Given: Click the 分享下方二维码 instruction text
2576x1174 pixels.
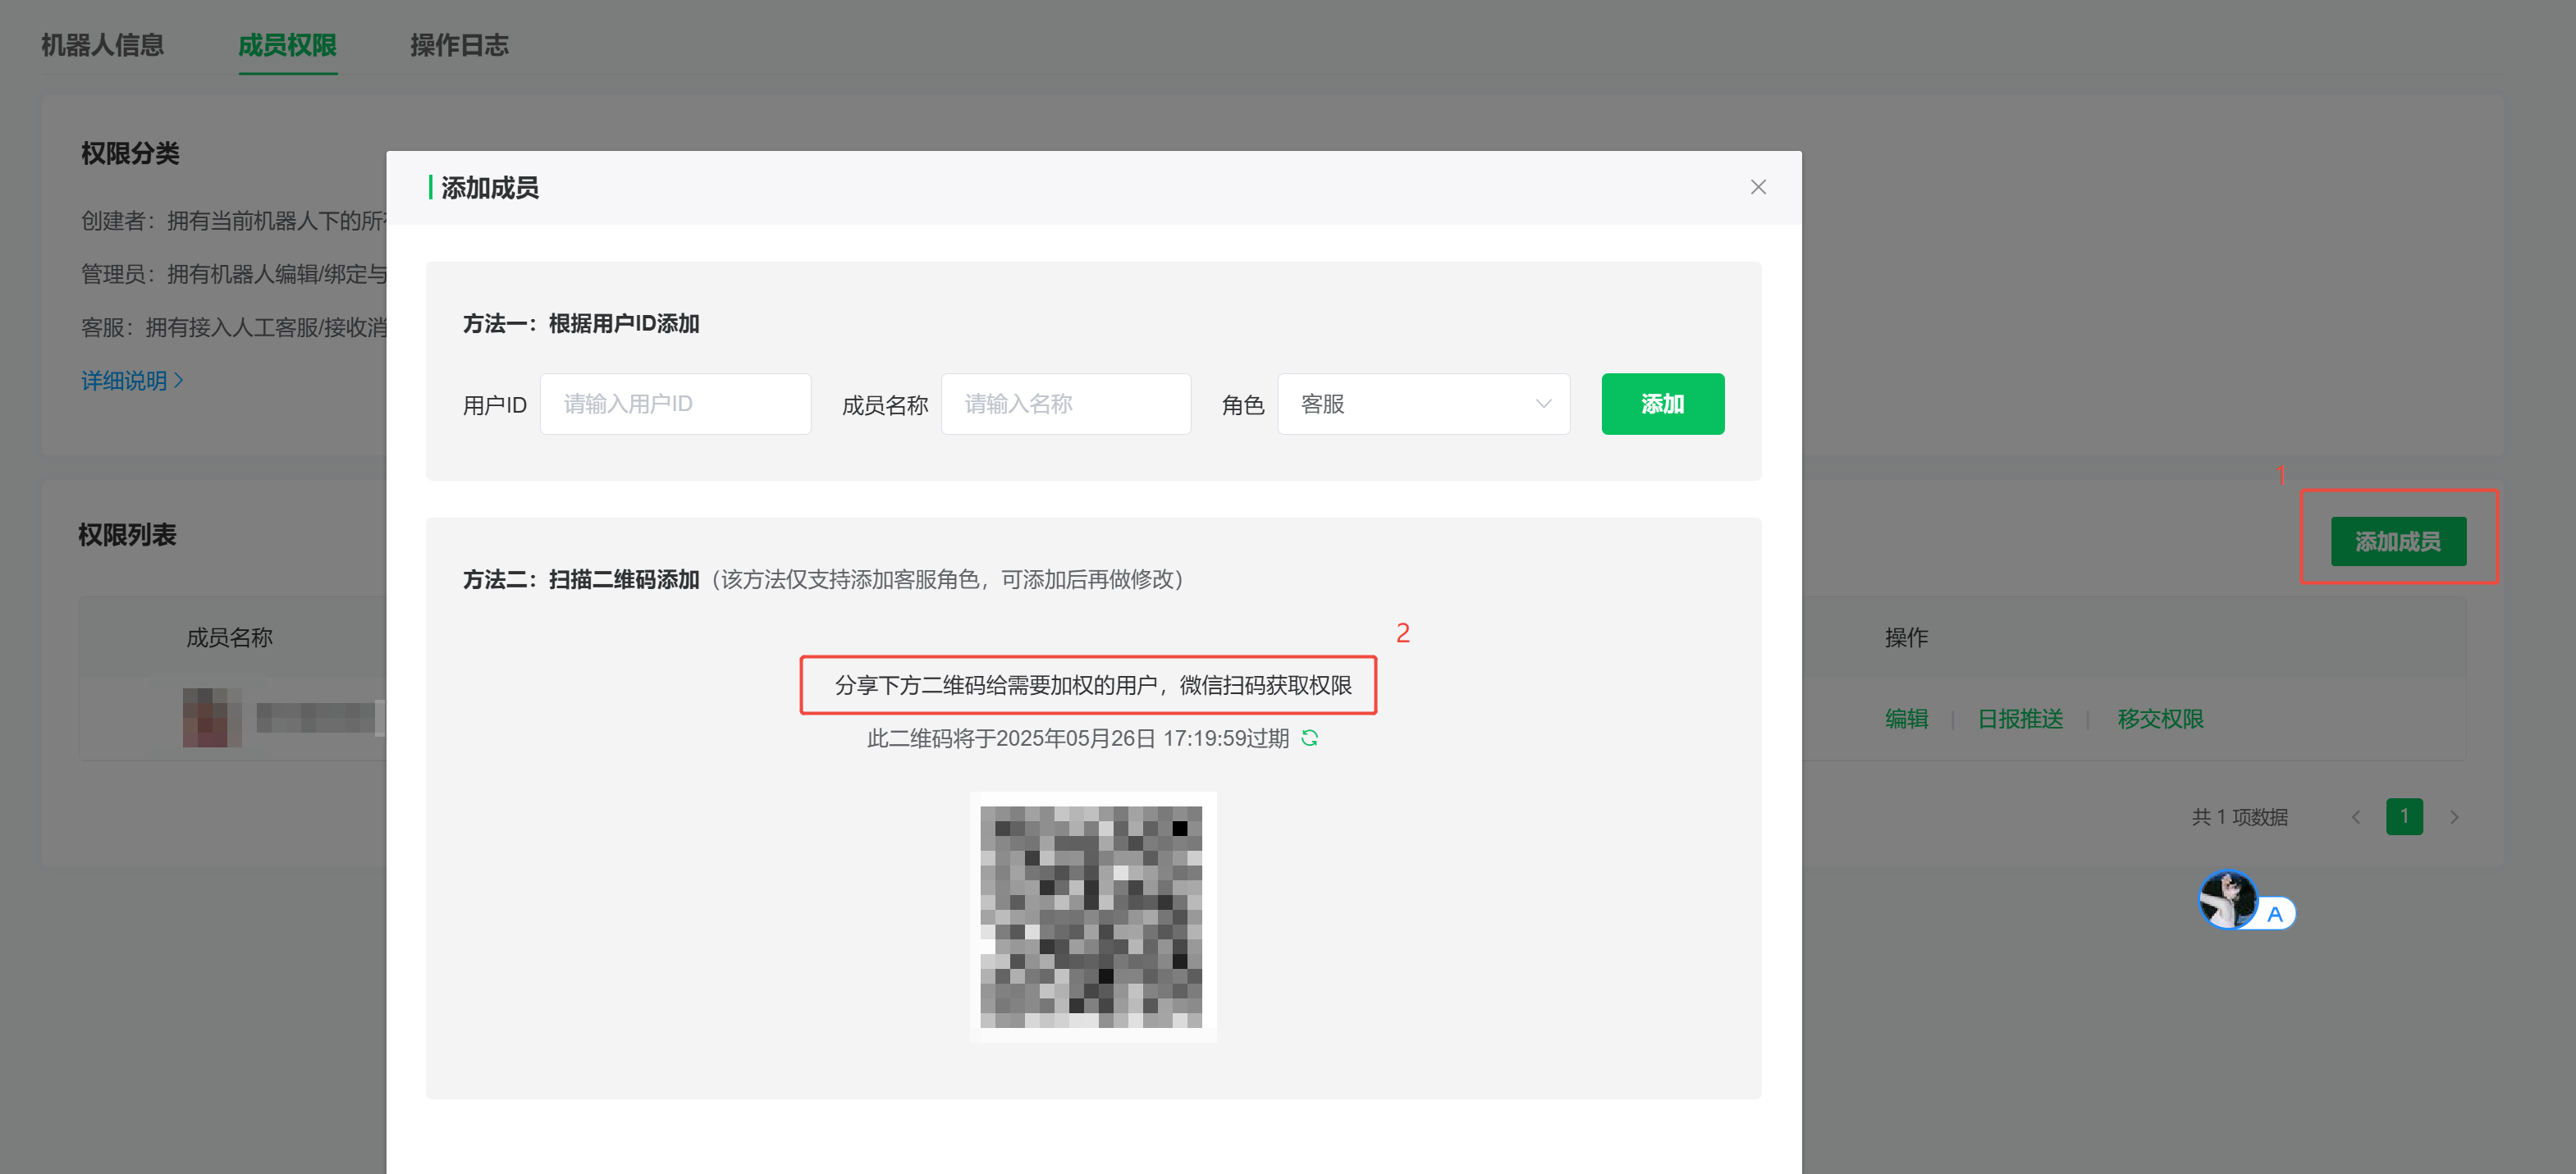Looking at the screenshot, I should click(1092, 685).
